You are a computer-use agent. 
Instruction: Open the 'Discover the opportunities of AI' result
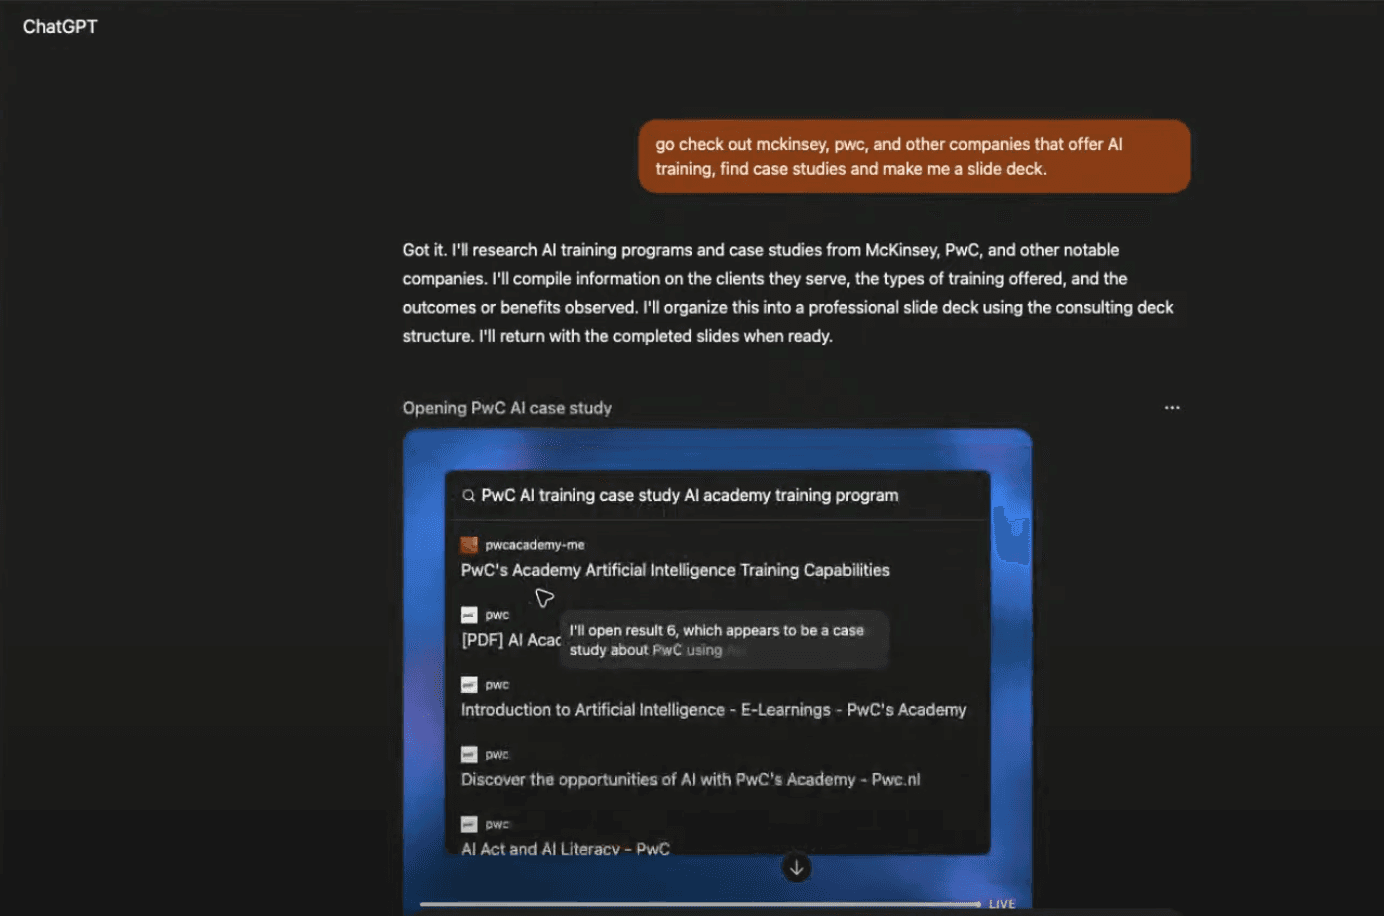689,779
